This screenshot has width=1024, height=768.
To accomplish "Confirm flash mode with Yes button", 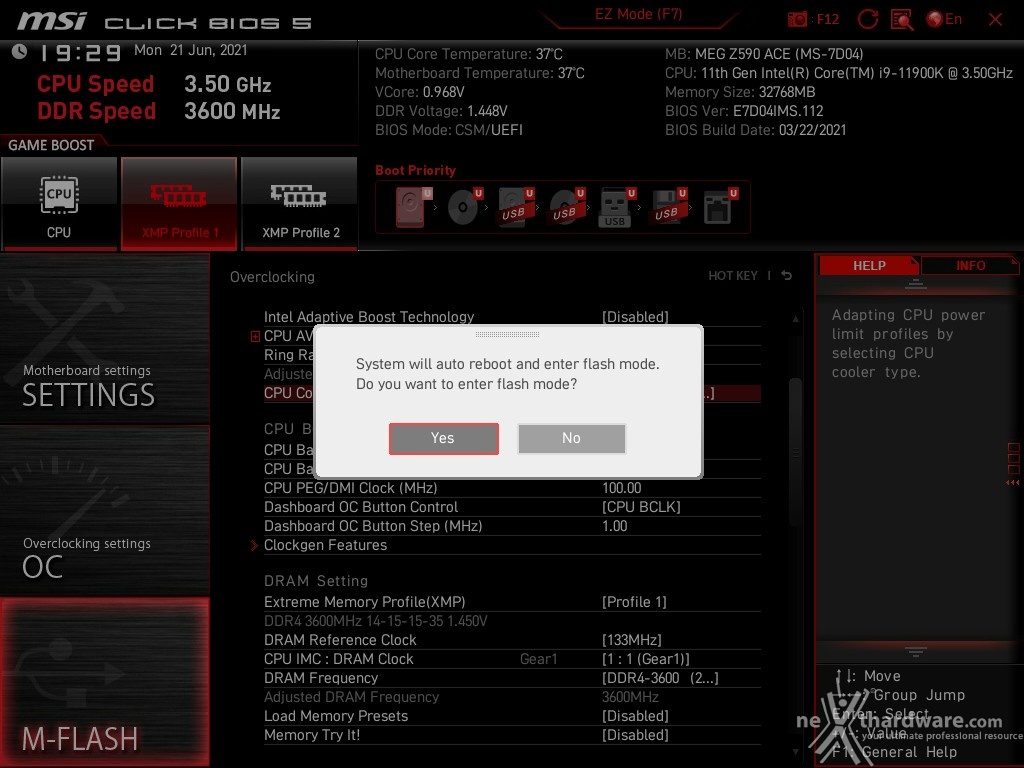I will [443, 438].
